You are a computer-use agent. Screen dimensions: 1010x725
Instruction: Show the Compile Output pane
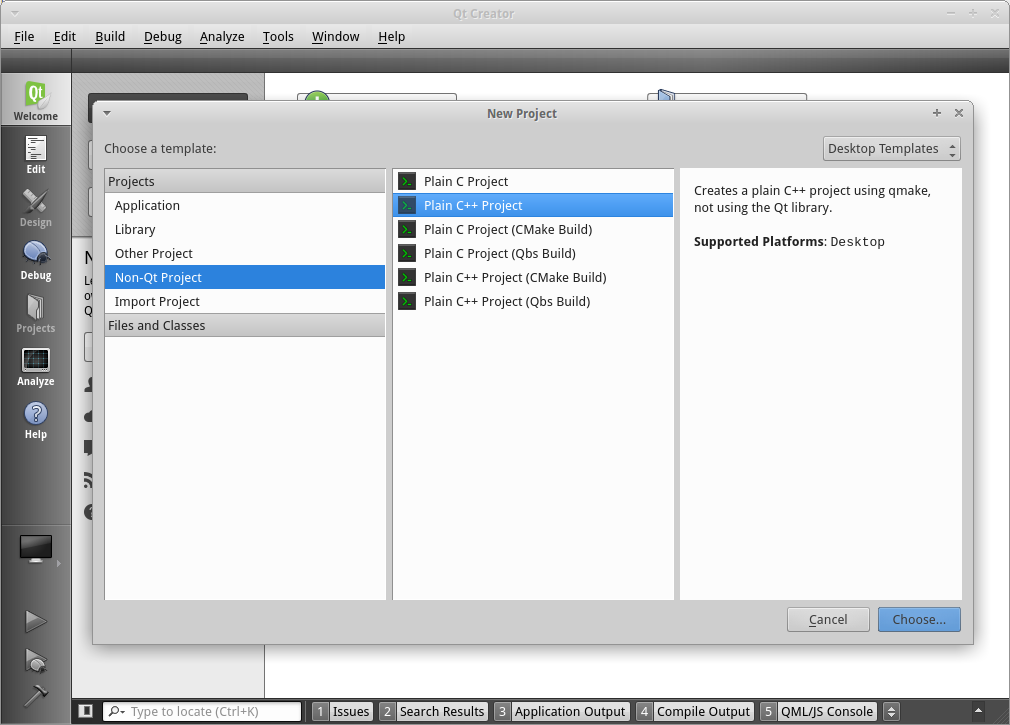694,712
